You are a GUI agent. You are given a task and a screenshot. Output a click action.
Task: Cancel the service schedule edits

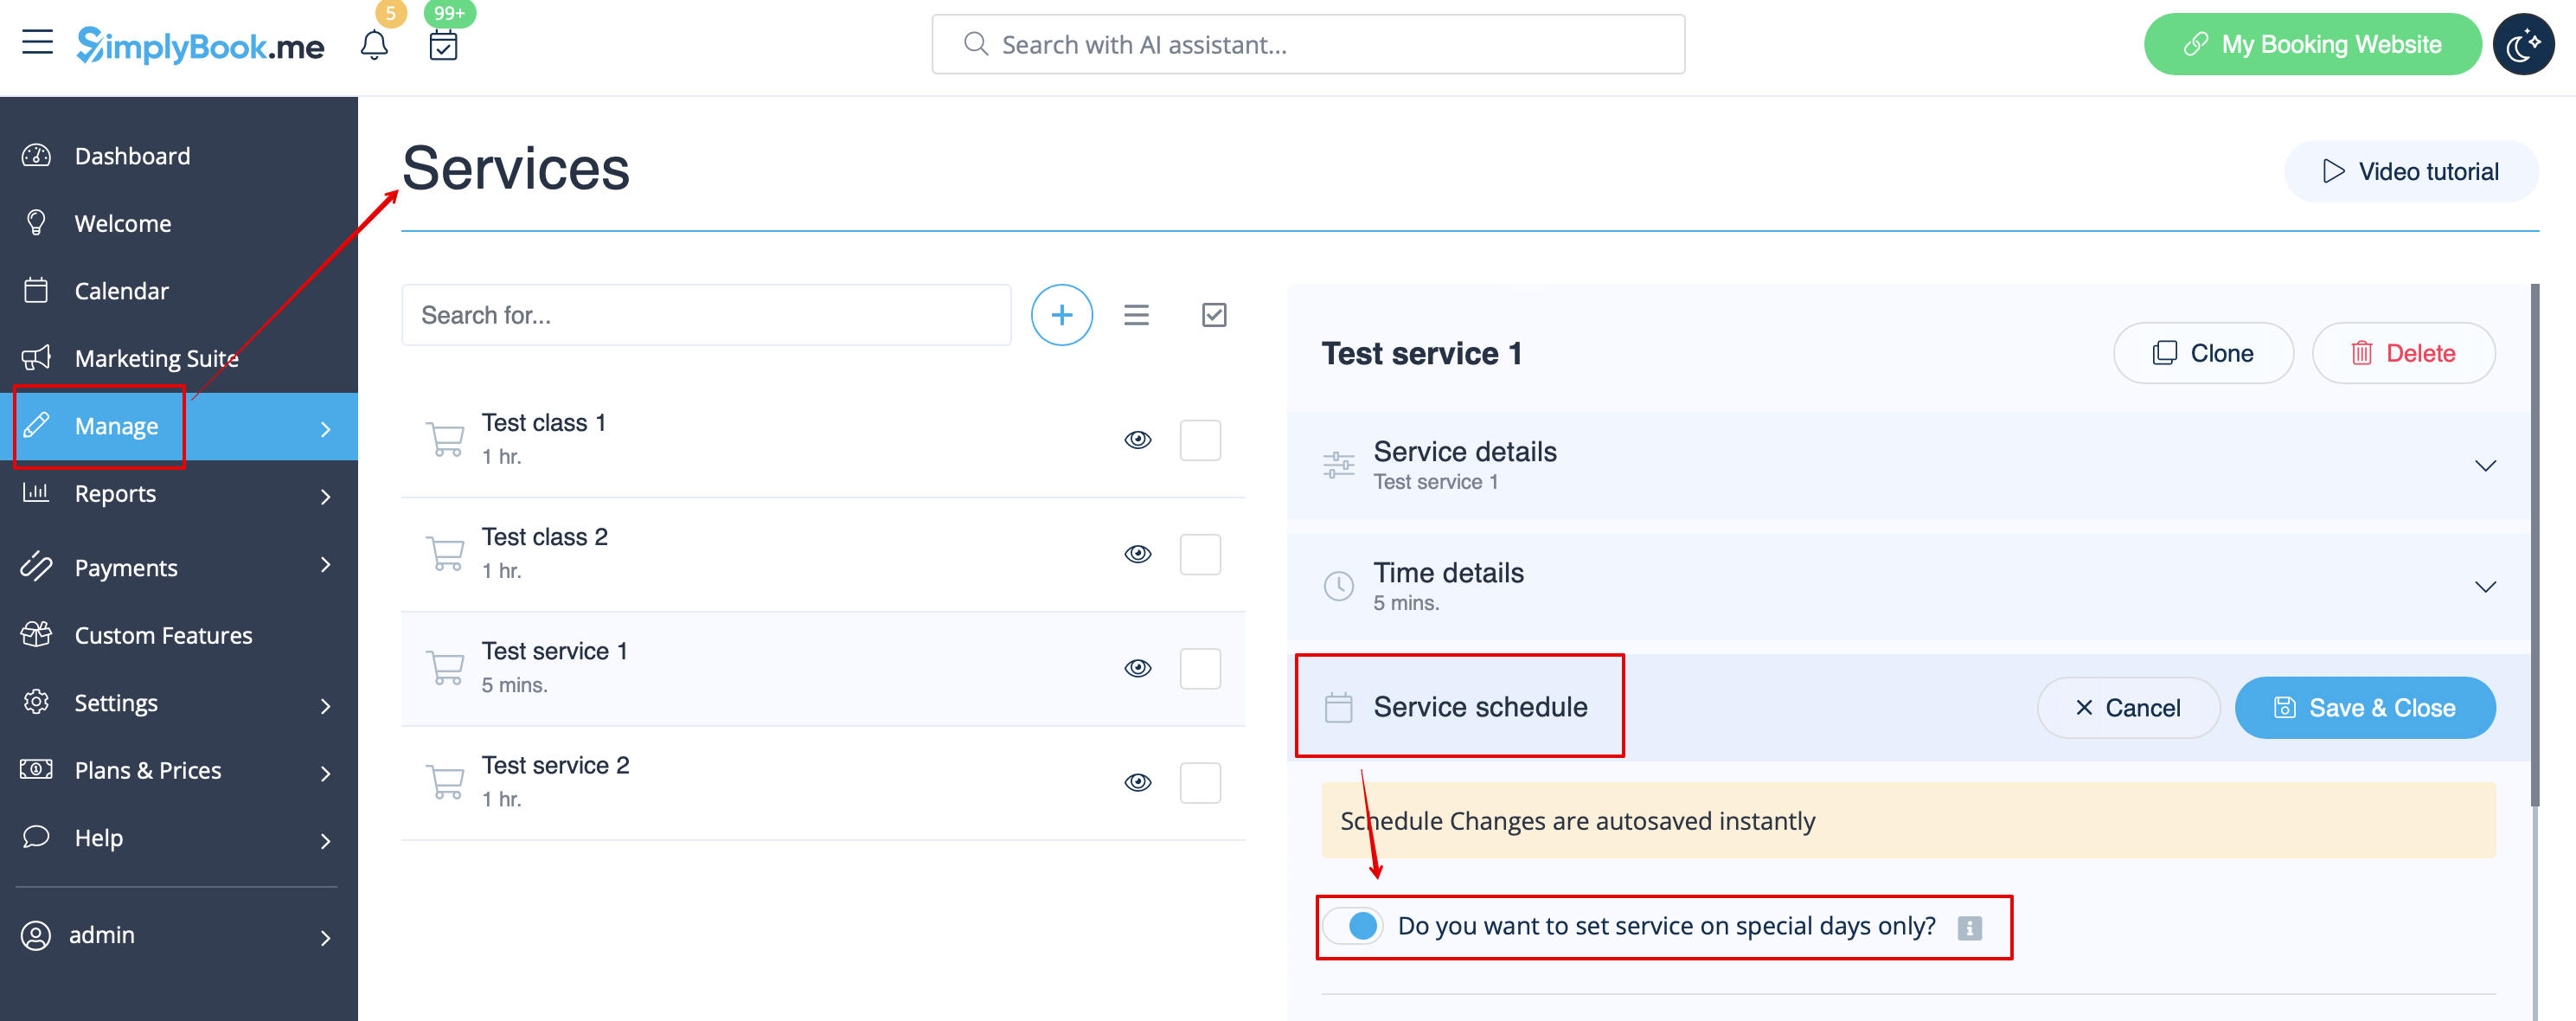[2128, 708]
